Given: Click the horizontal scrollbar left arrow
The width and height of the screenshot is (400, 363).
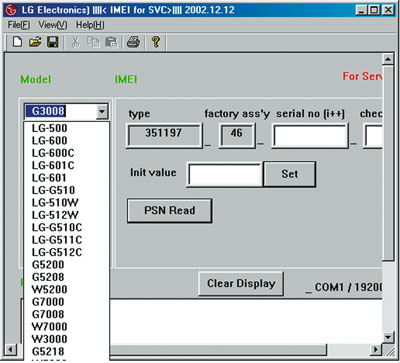Looking at the screenshot, I should (x=11, y=350).
